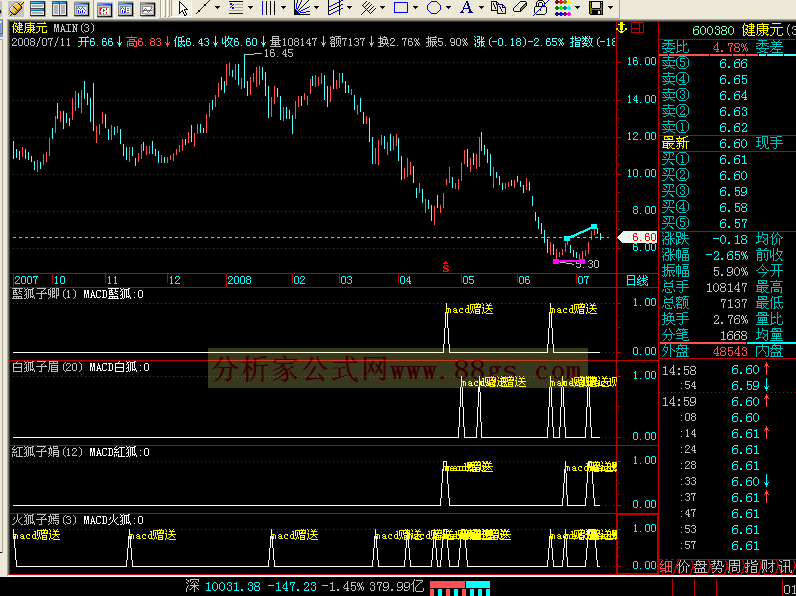The height and width of the screenshot is (596, 796).
Task: Switch to the 细 tab
Action: pyautogui.click(x=667, y=567)
